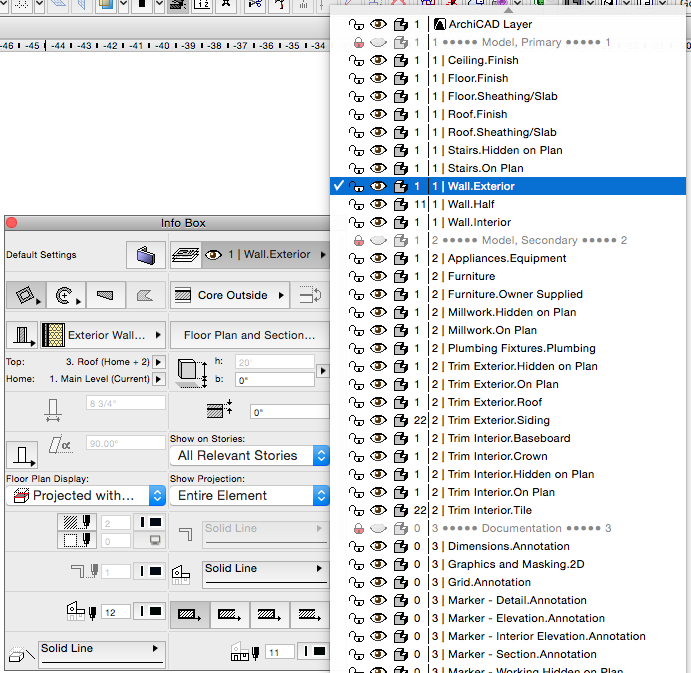Unlock the Wall.Interior layer lock icon

tap(356, 222)
